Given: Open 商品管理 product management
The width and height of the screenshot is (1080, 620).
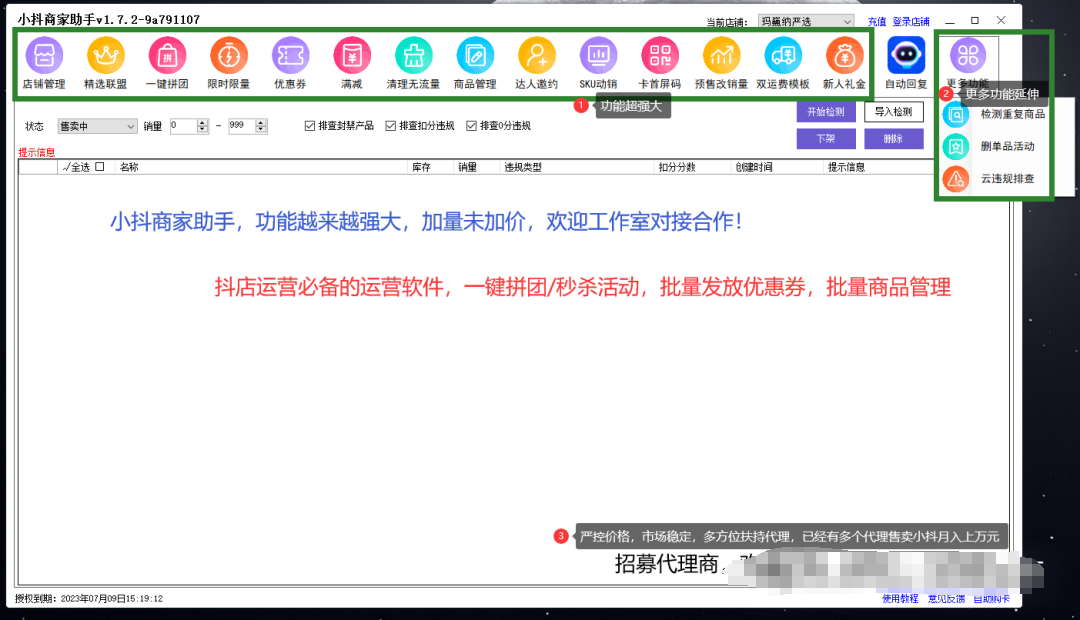Looking at the screenshot, I should [475, 56].
